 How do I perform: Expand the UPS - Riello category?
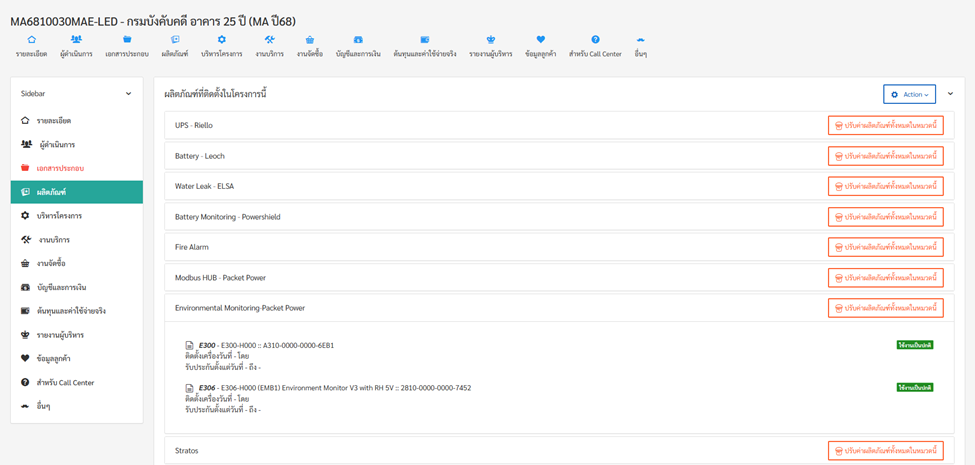(x=194, y=126)
